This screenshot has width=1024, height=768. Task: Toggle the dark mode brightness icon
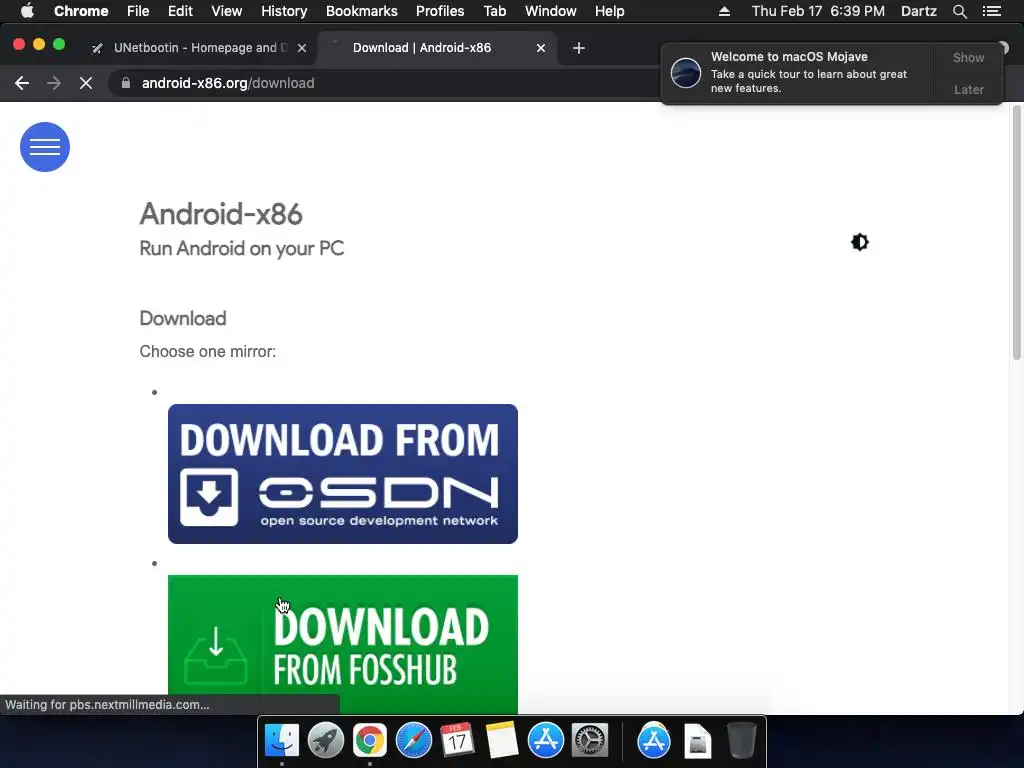[859, 242]
